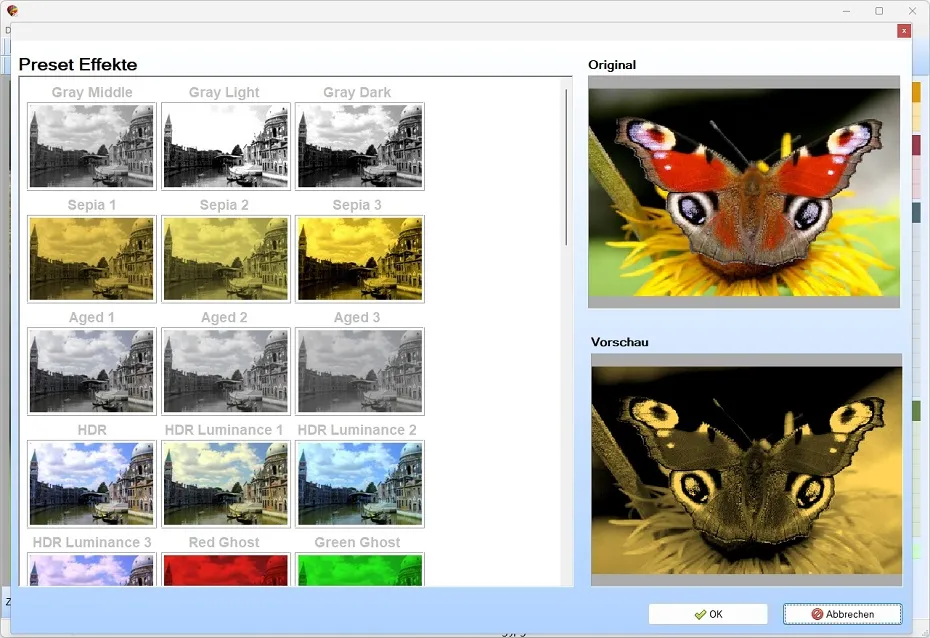Click the Vorschau sepia preview image

click(x=747, y=470)
